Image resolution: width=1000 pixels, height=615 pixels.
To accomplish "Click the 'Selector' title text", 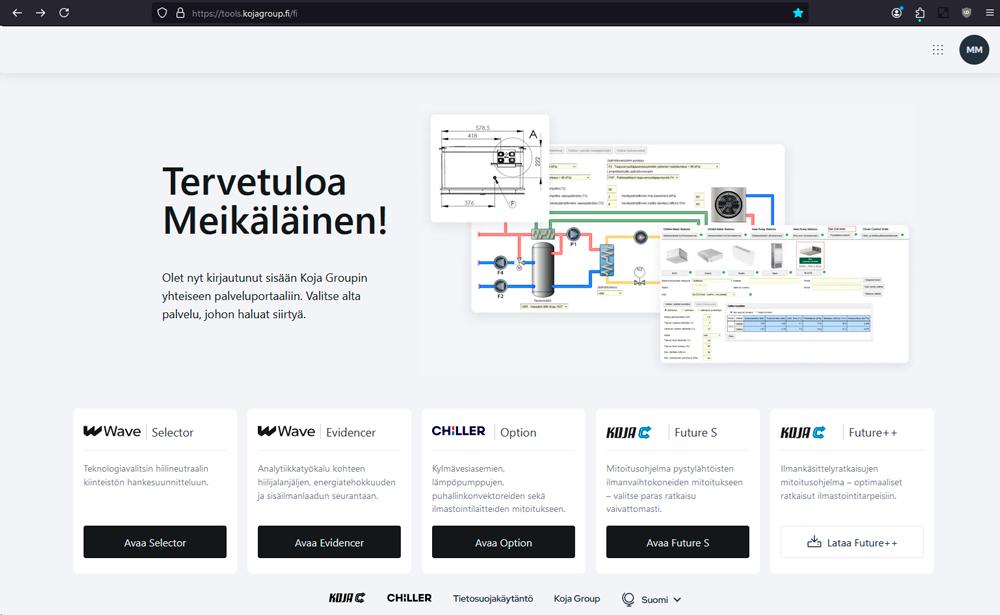I will [172, 433].
